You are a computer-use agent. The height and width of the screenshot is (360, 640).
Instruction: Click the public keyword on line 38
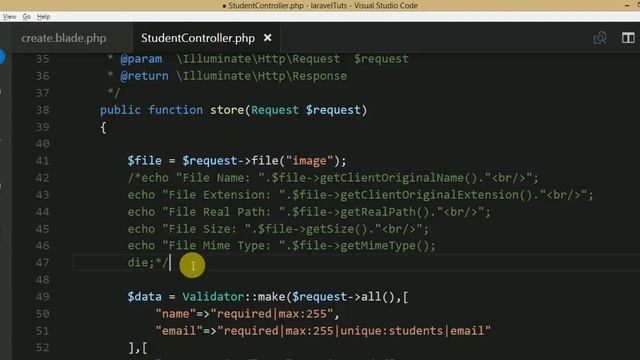pos(120,110)
